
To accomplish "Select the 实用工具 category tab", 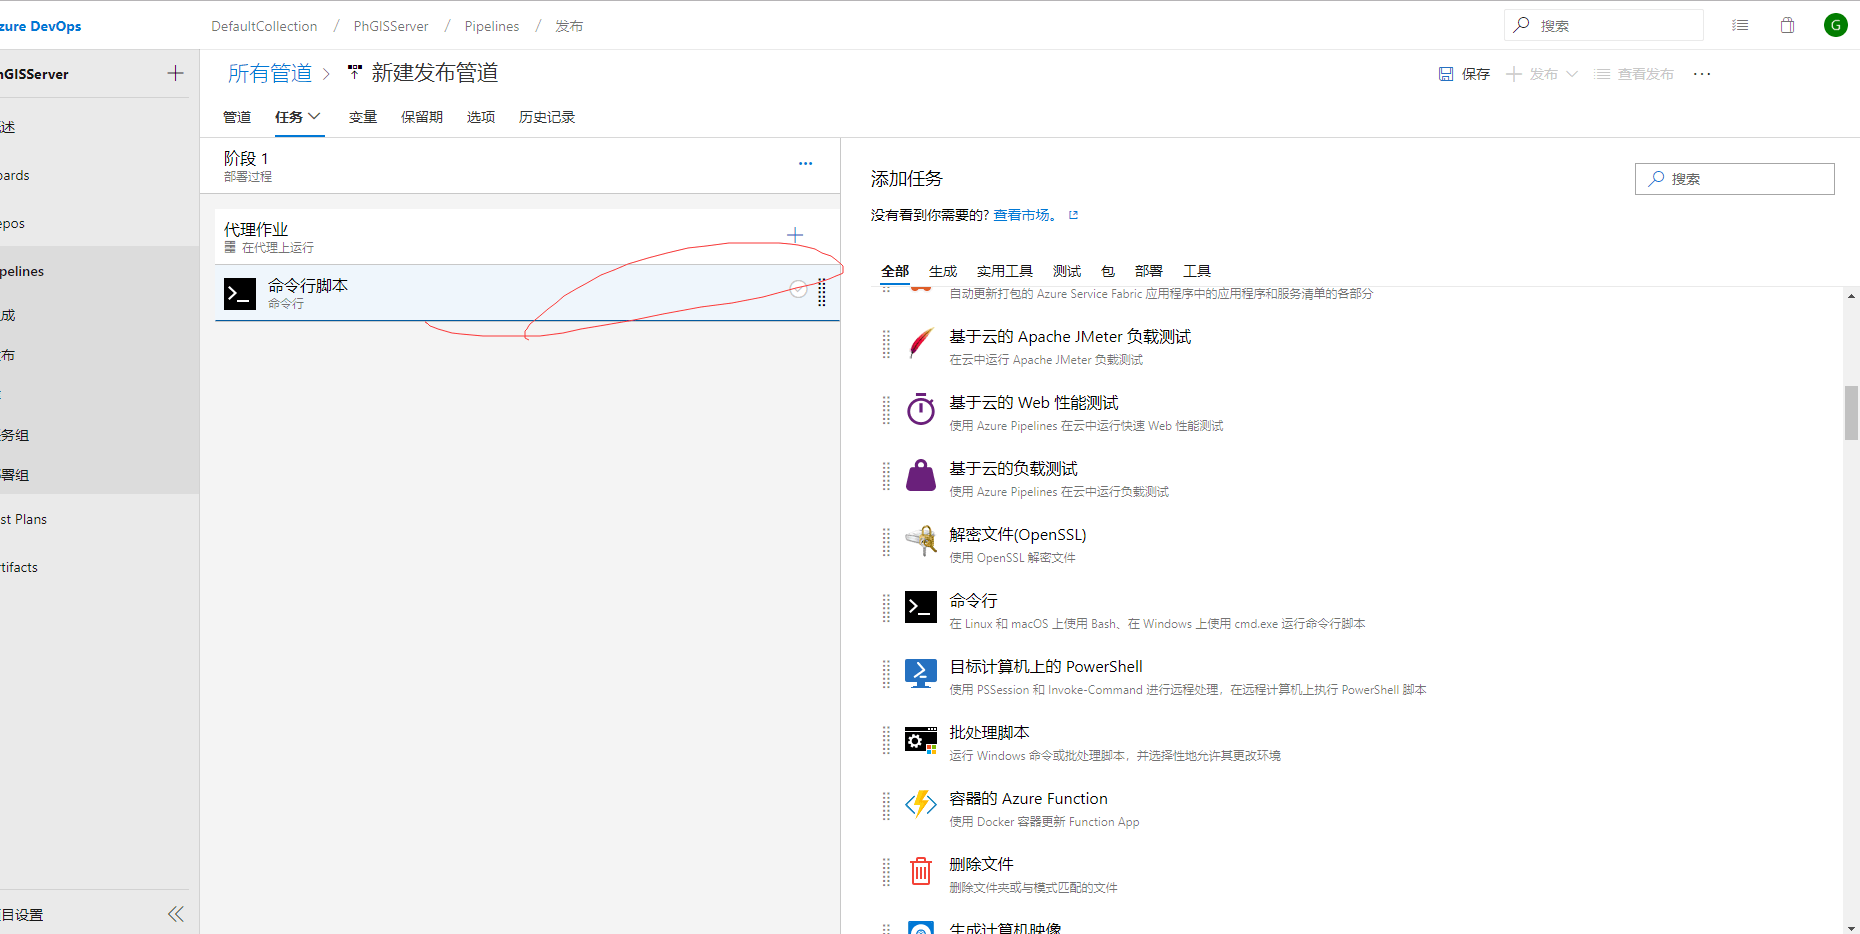I will point(1004,271).
